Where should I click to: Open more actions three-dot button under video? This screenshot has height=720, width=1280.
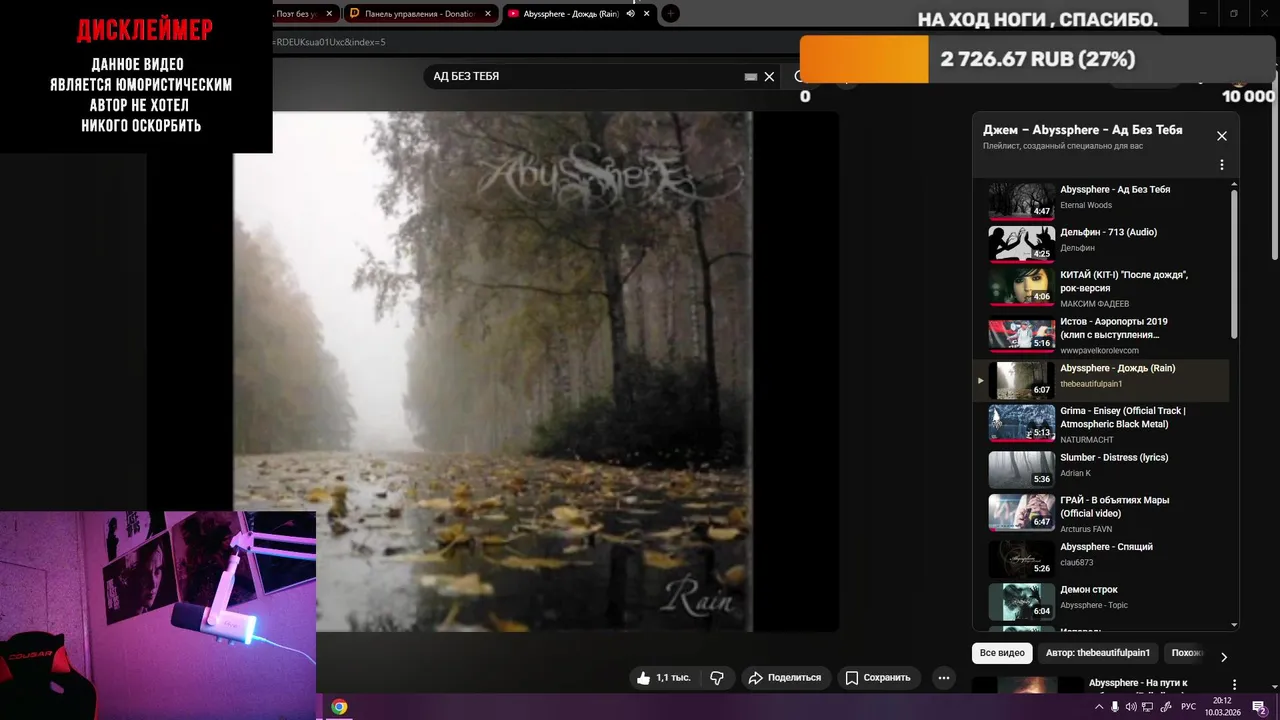(x=943, y=678)
